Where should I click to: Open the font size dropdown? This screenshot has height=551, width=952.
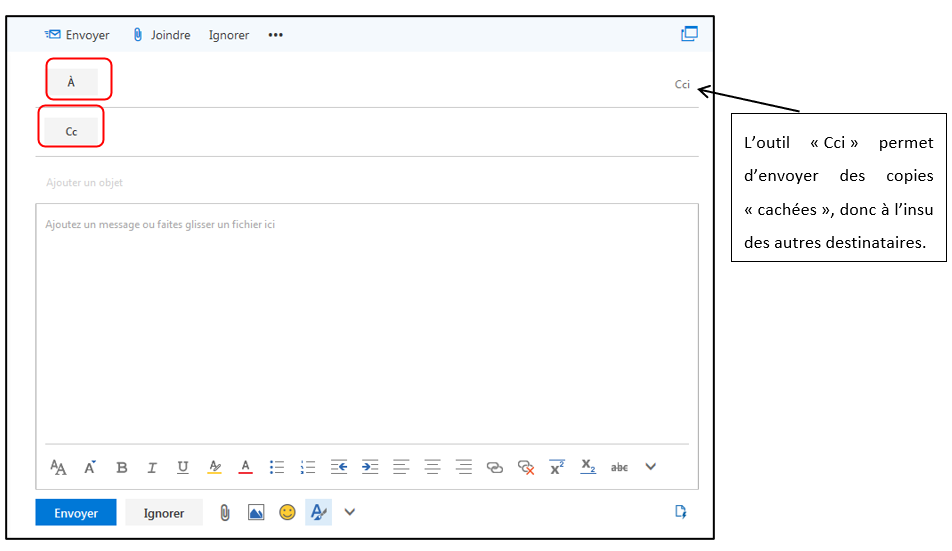(90, 467)
